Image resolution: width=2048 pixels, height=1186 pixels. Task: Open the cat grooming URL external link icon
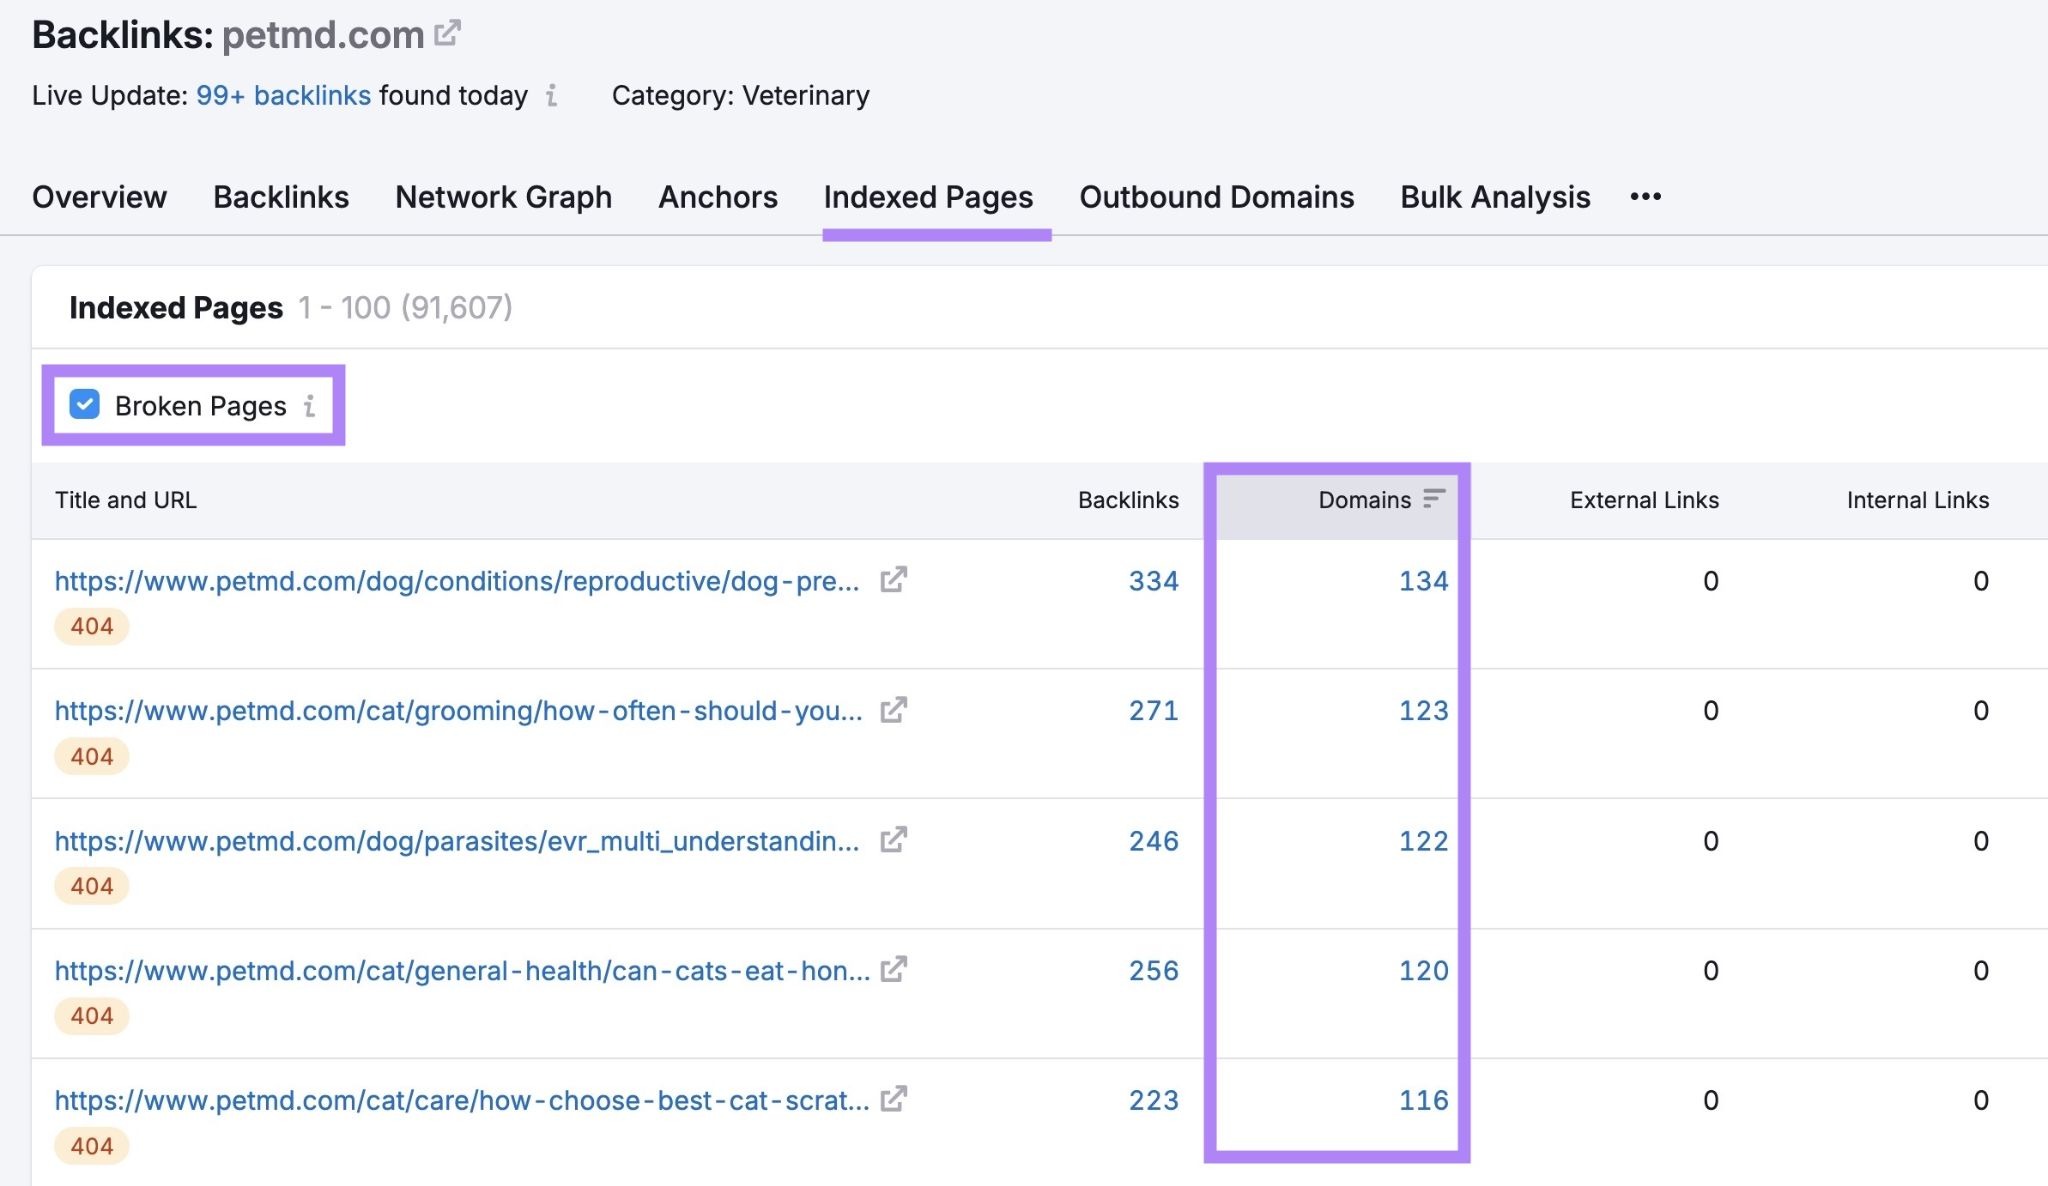[894, 710]
